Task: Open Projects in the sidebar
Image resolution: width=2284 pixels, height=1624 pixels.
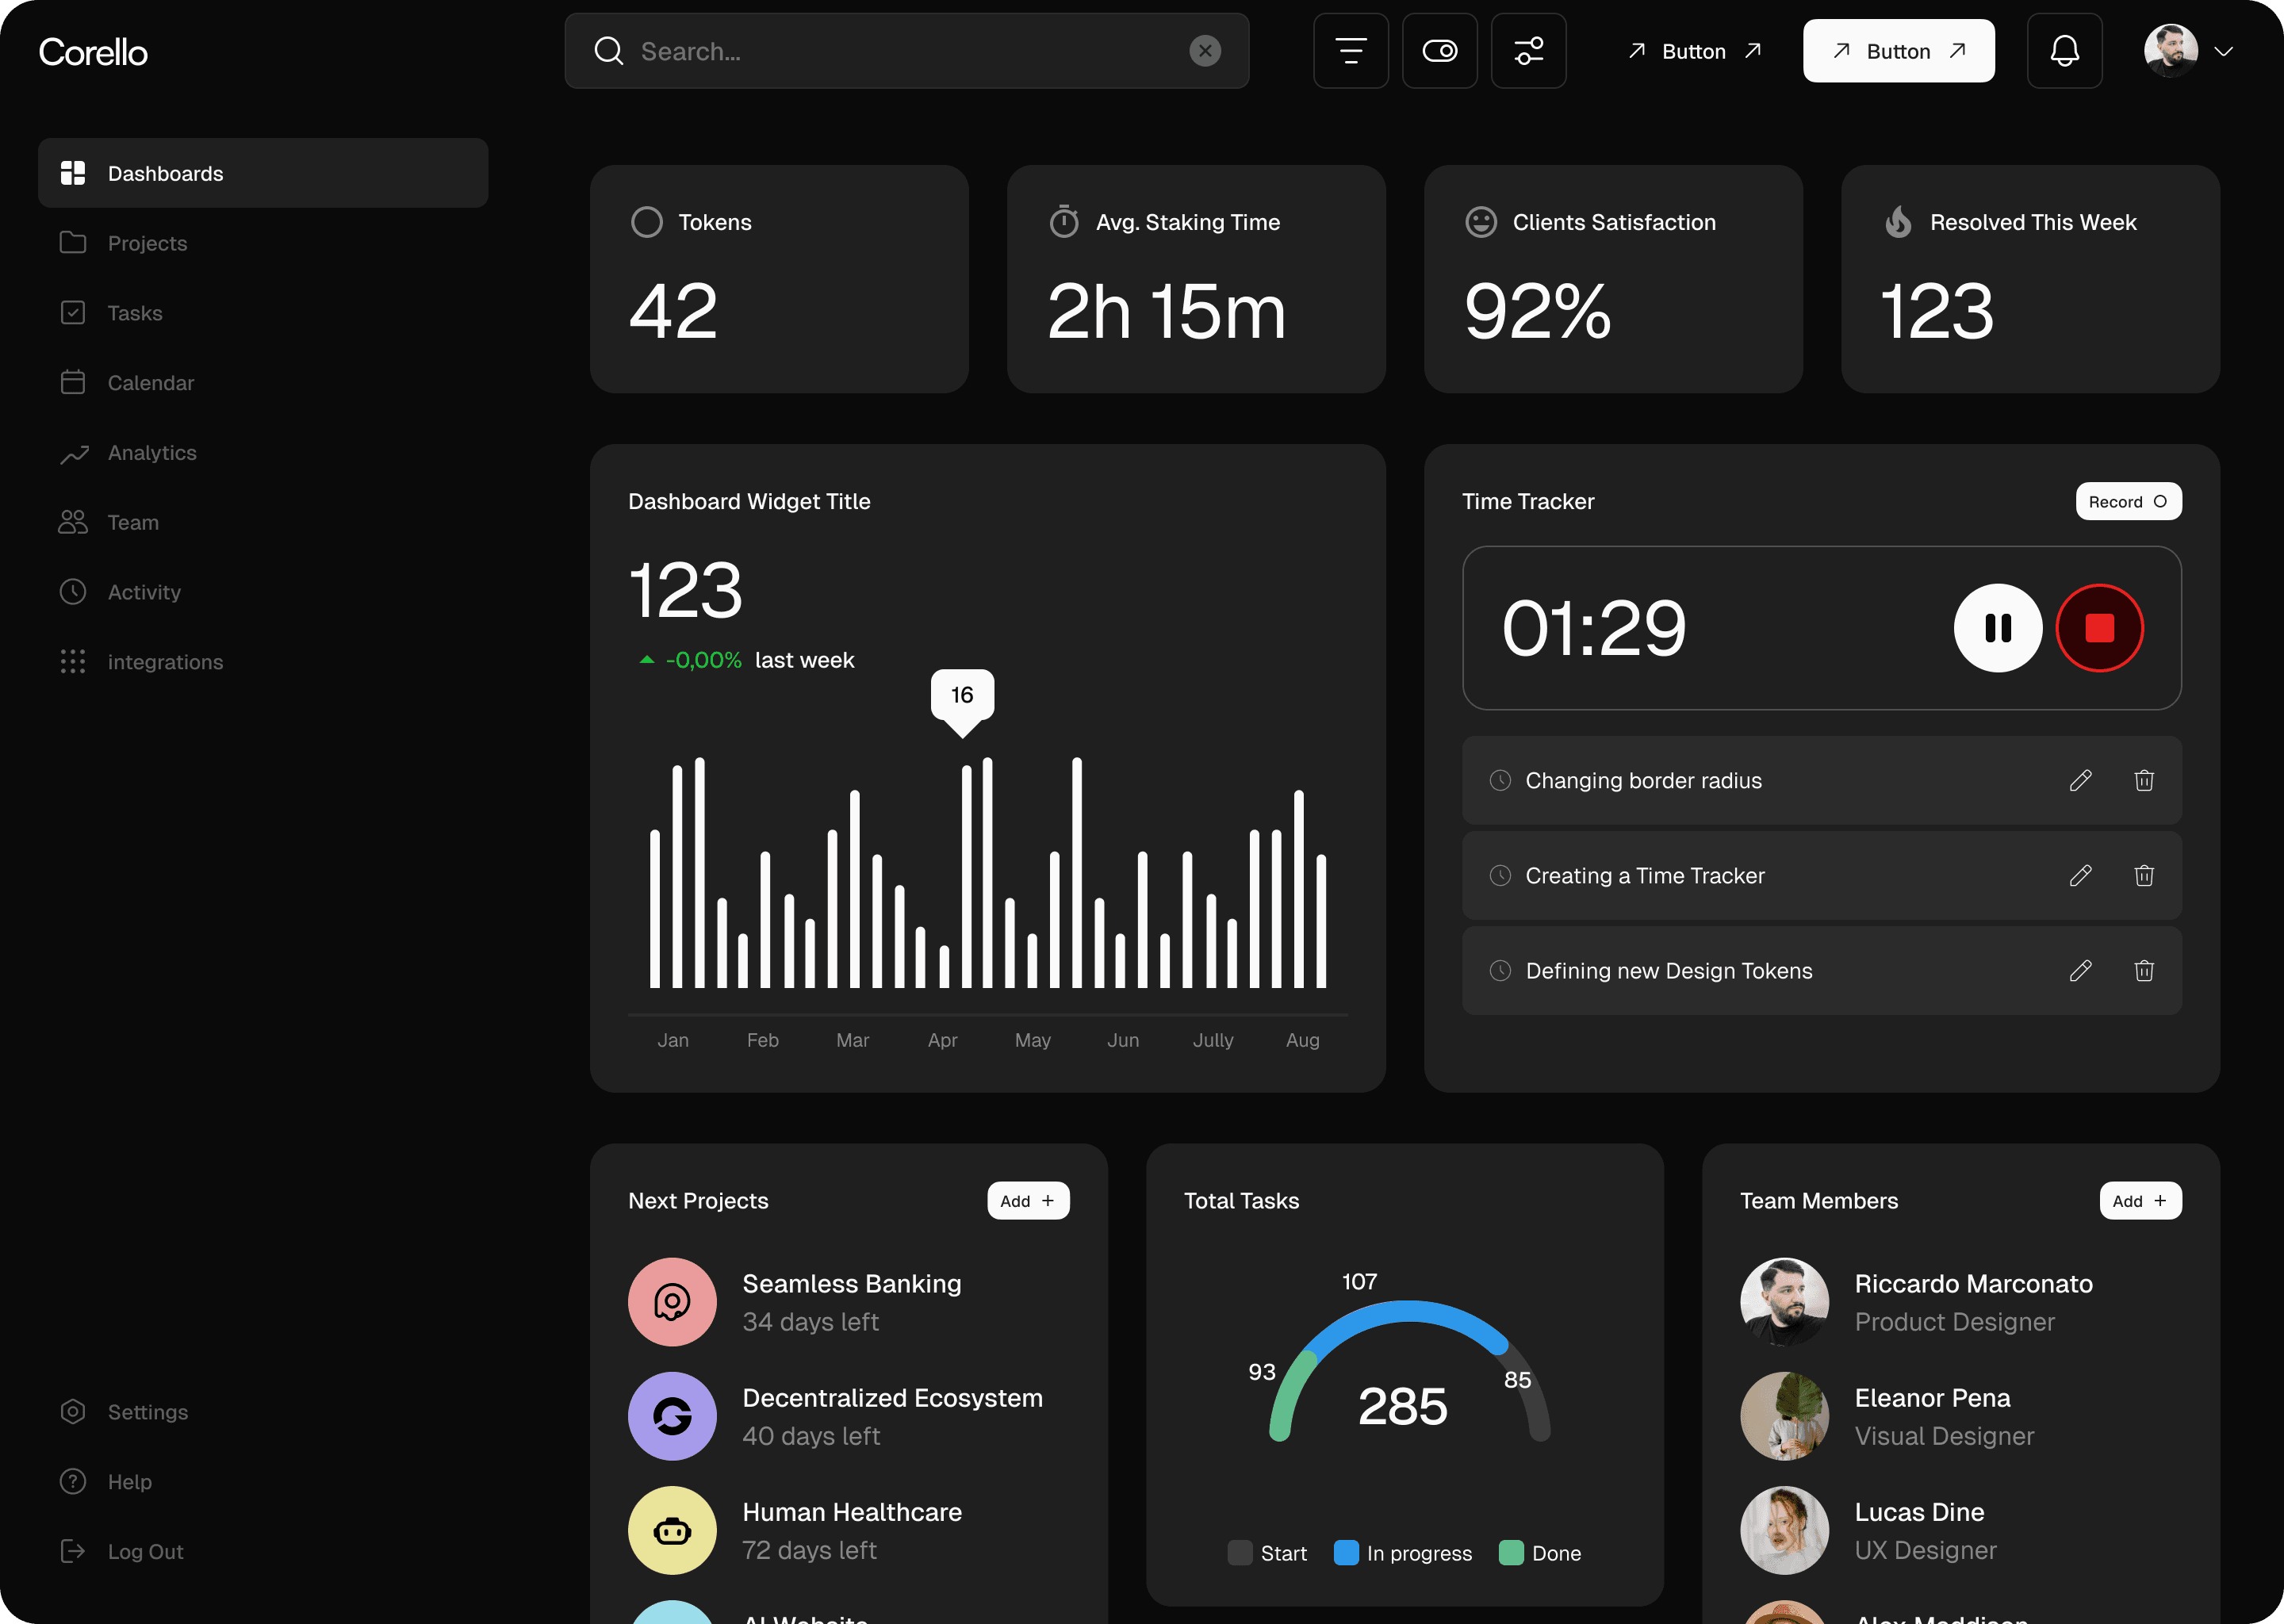Action: (x=263, y=243)
